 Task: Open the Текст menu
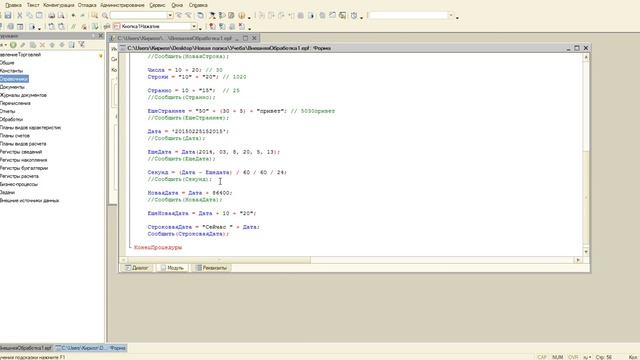pyautogui.click(x=33, y=5)
